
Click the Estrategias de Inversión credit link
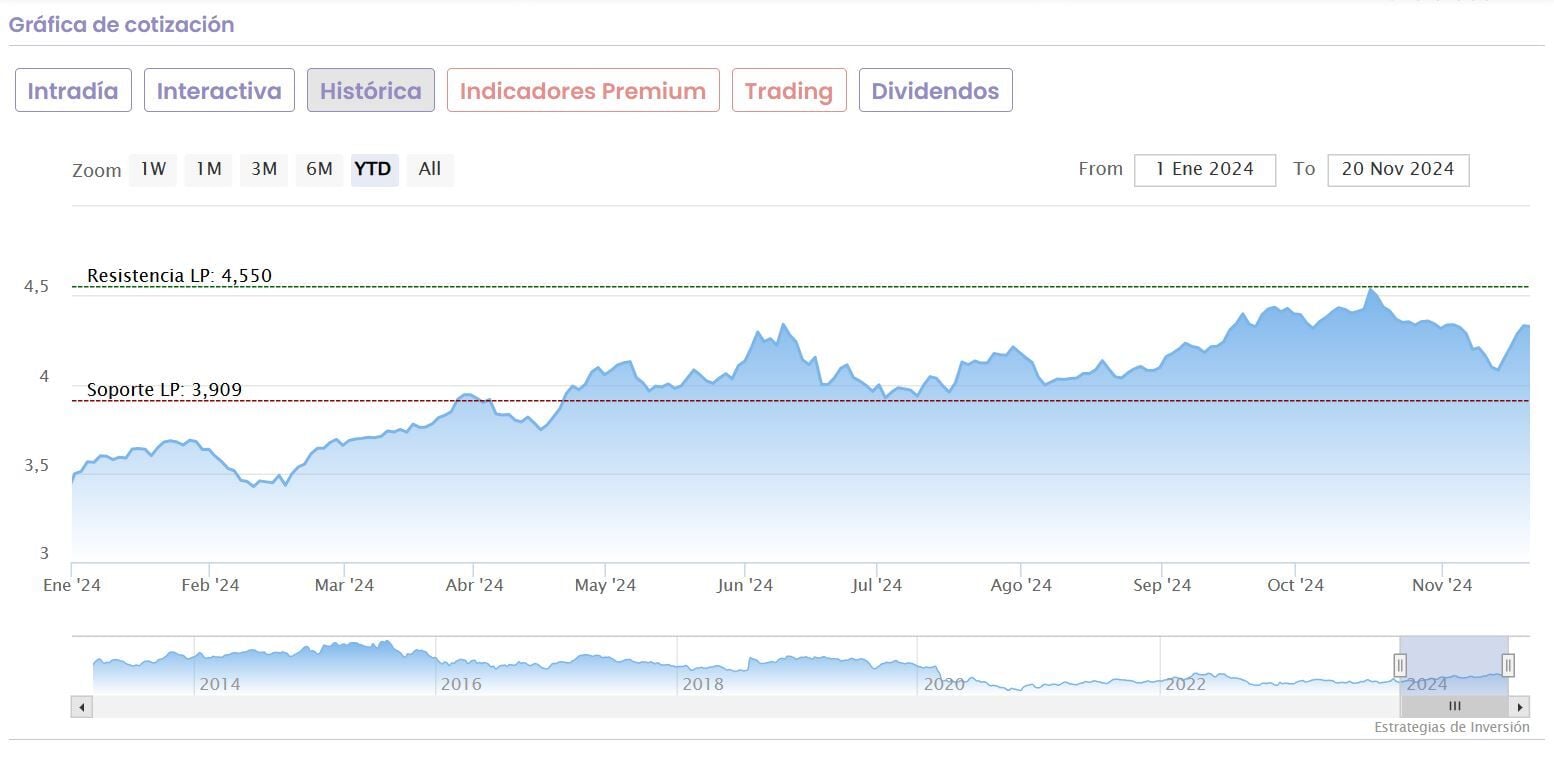tap(1451, 727)
